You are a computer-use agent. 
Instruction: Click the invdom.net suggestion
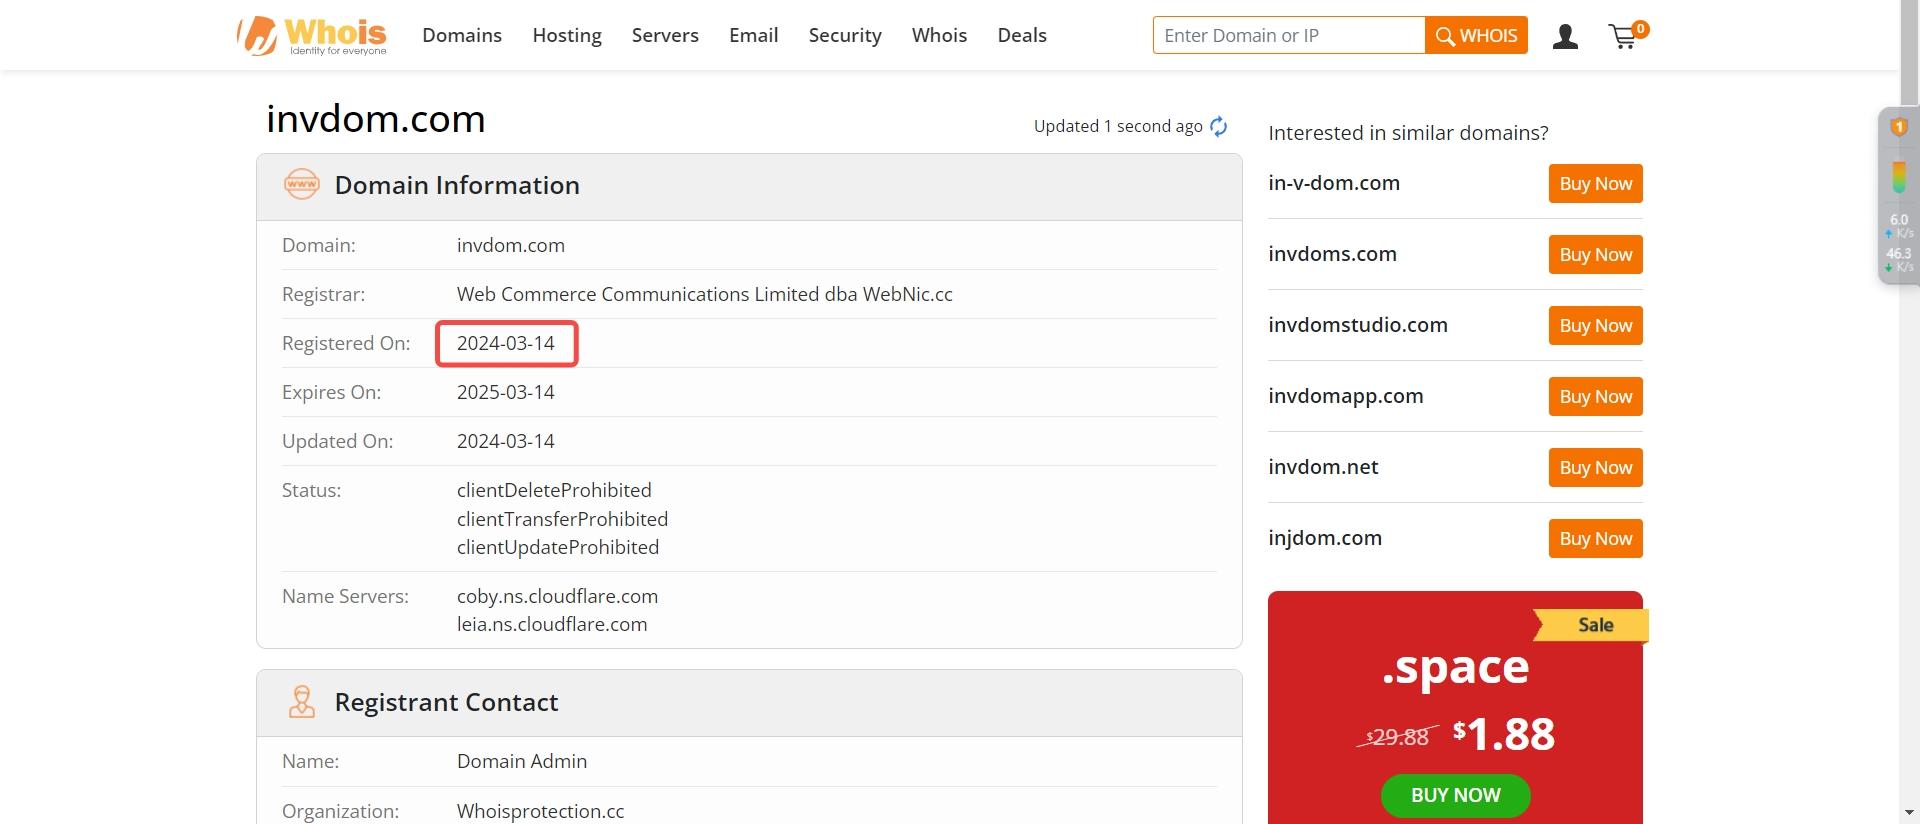(x=1323, y=467)
